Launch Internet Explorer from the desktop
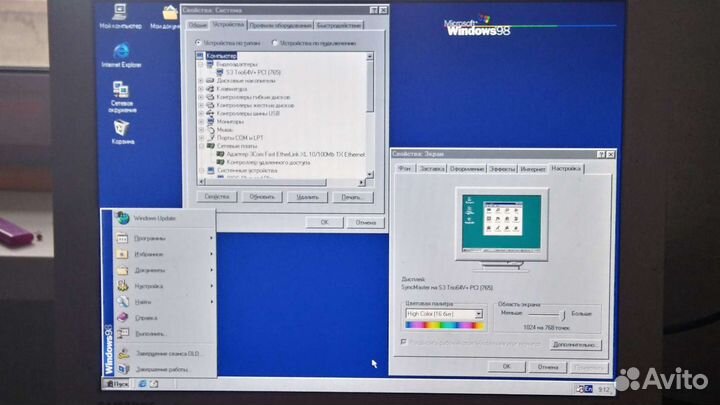 pyautogui.click(x=121, y=55)
